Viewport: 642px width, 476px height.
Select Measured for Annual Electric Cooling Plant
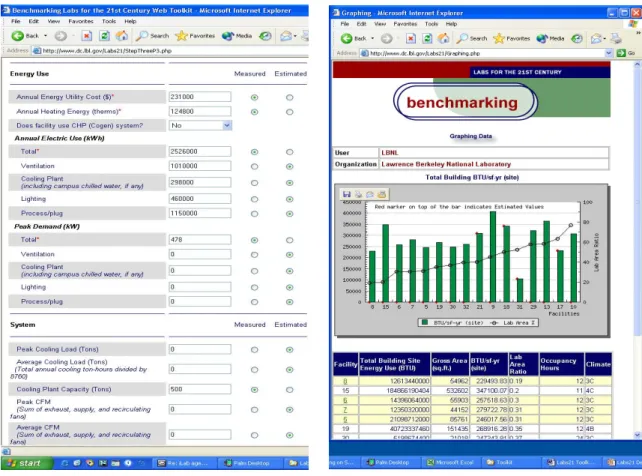[254, 183]
